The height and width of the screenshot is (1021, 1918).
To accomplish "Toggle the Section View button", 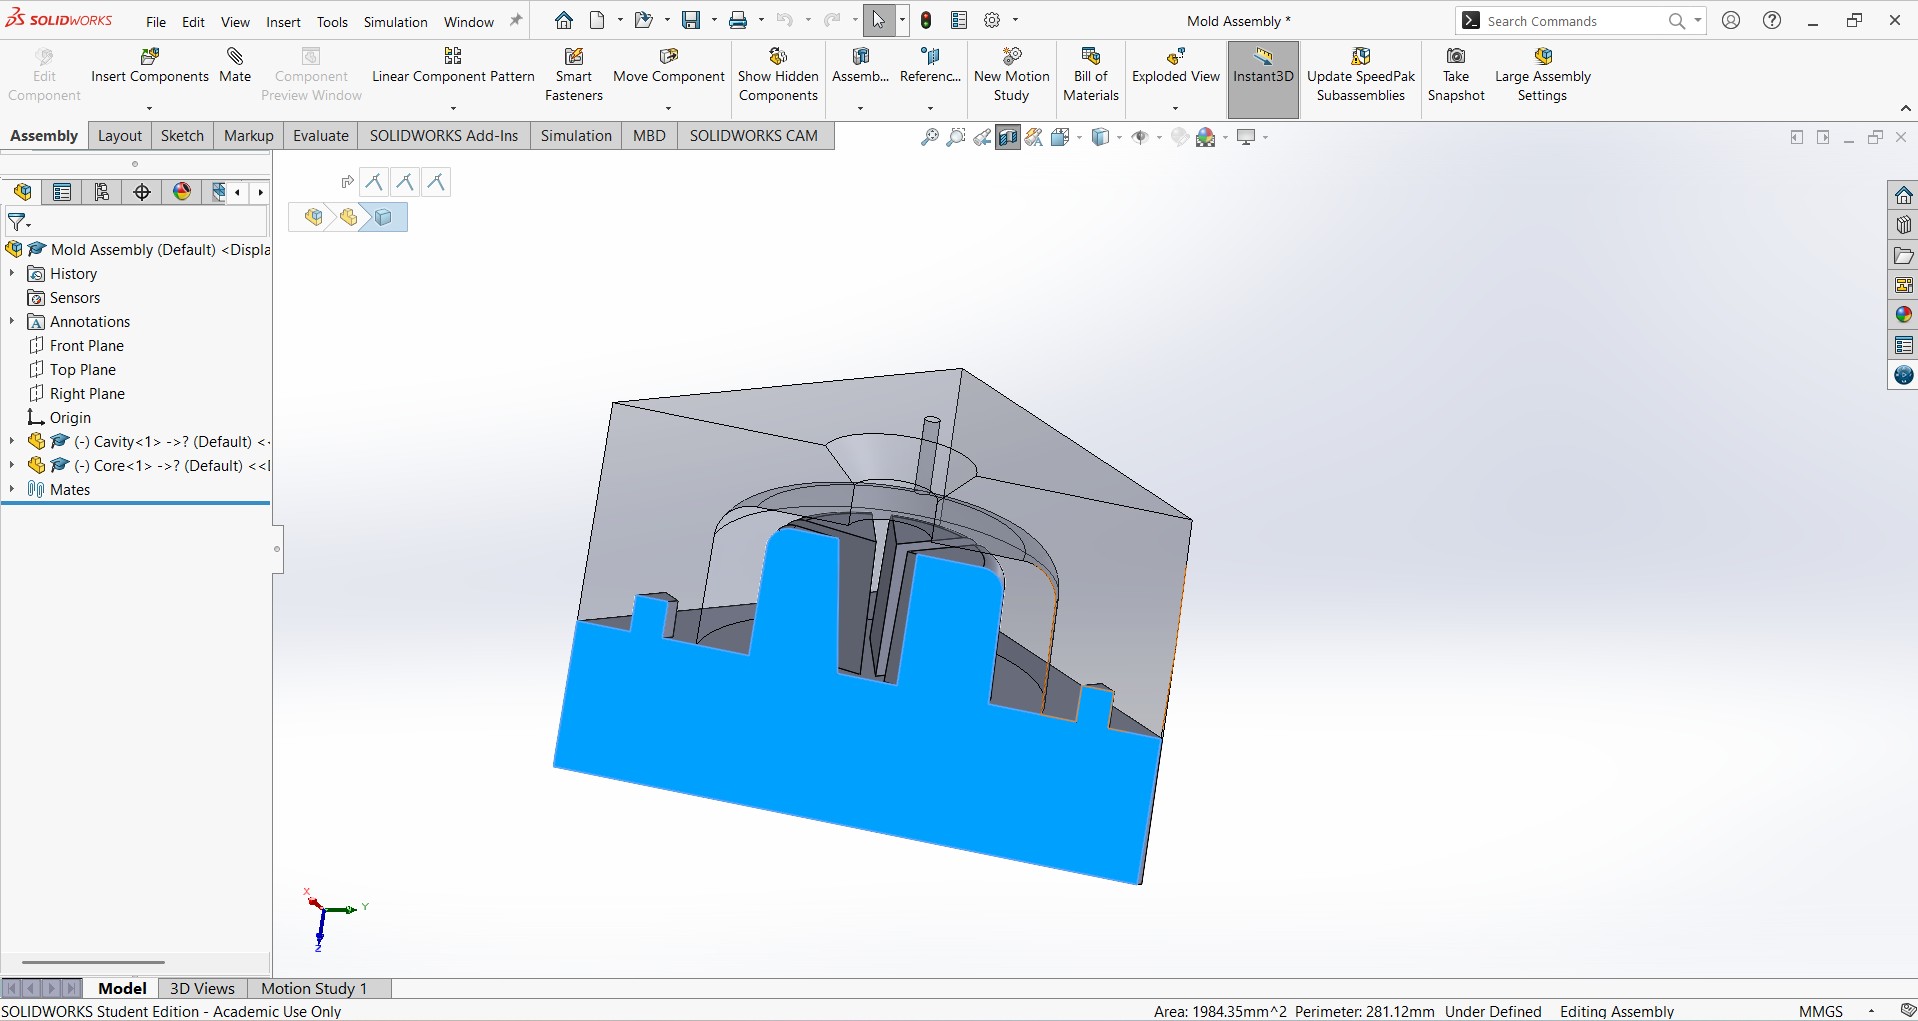I will (1008, 137).
